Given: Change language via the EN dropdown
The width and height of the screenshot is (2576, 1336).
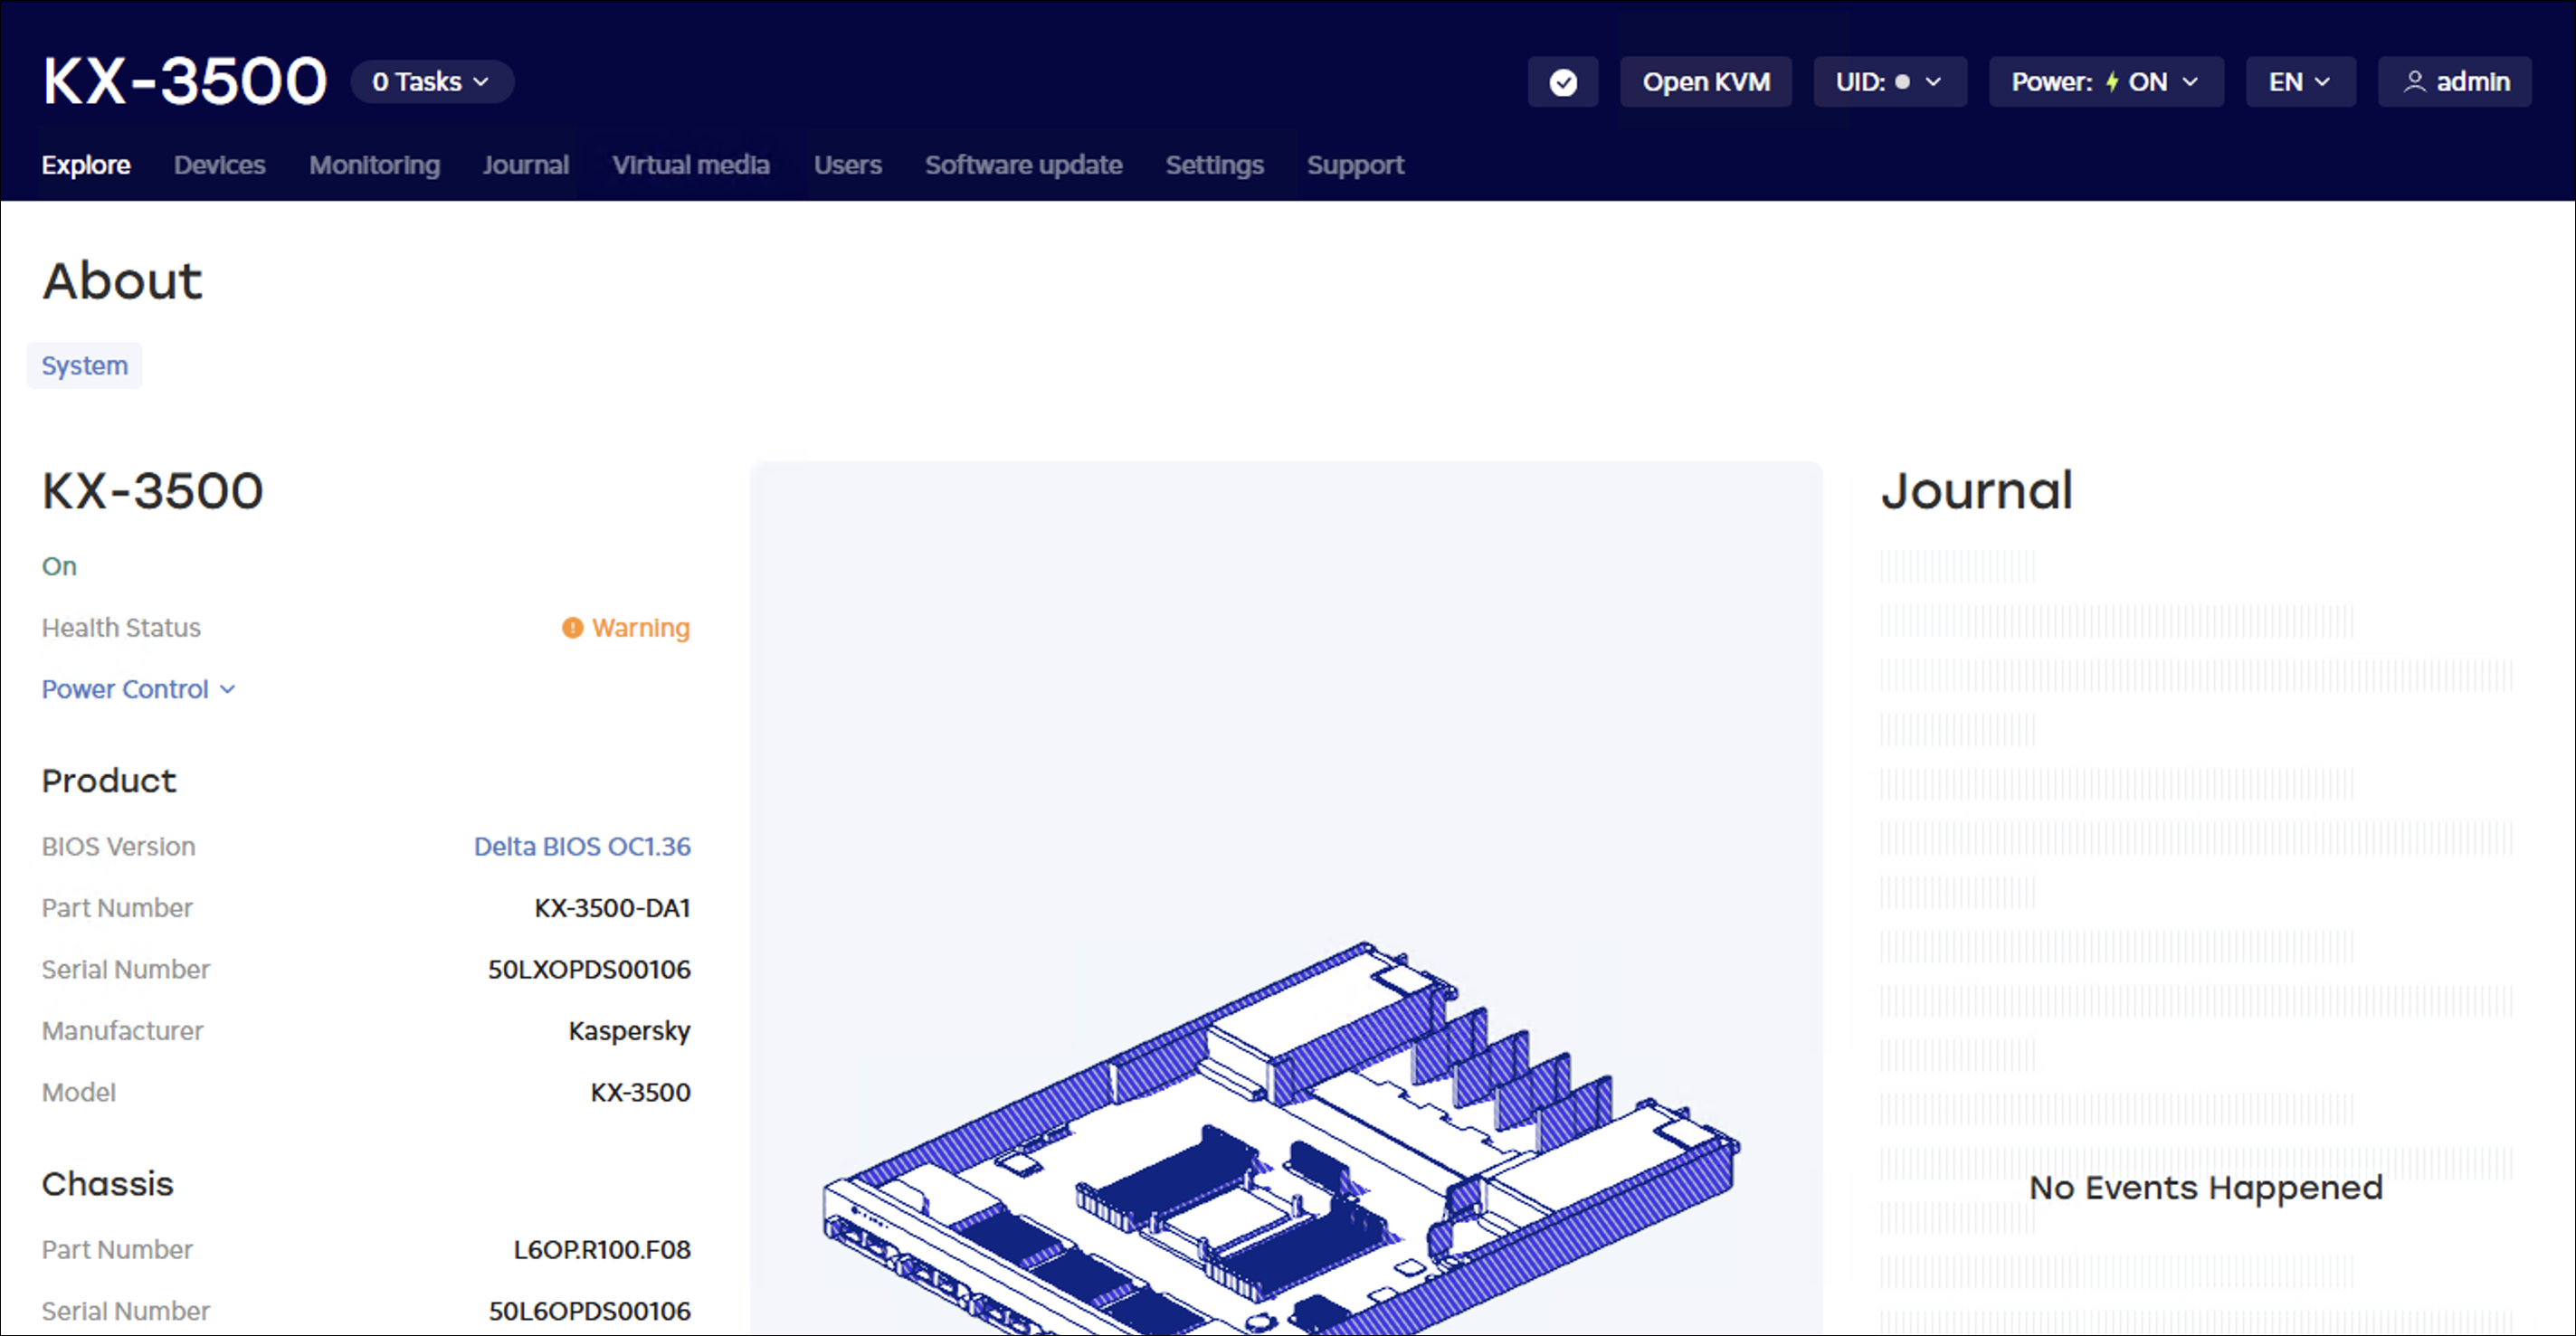Looking at the screenshot, I should (x=2300, y=82).
